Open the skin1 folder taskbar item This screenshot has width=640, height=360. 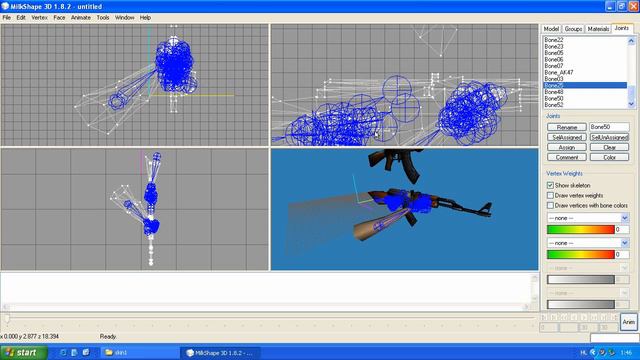(x=139, y=352)
